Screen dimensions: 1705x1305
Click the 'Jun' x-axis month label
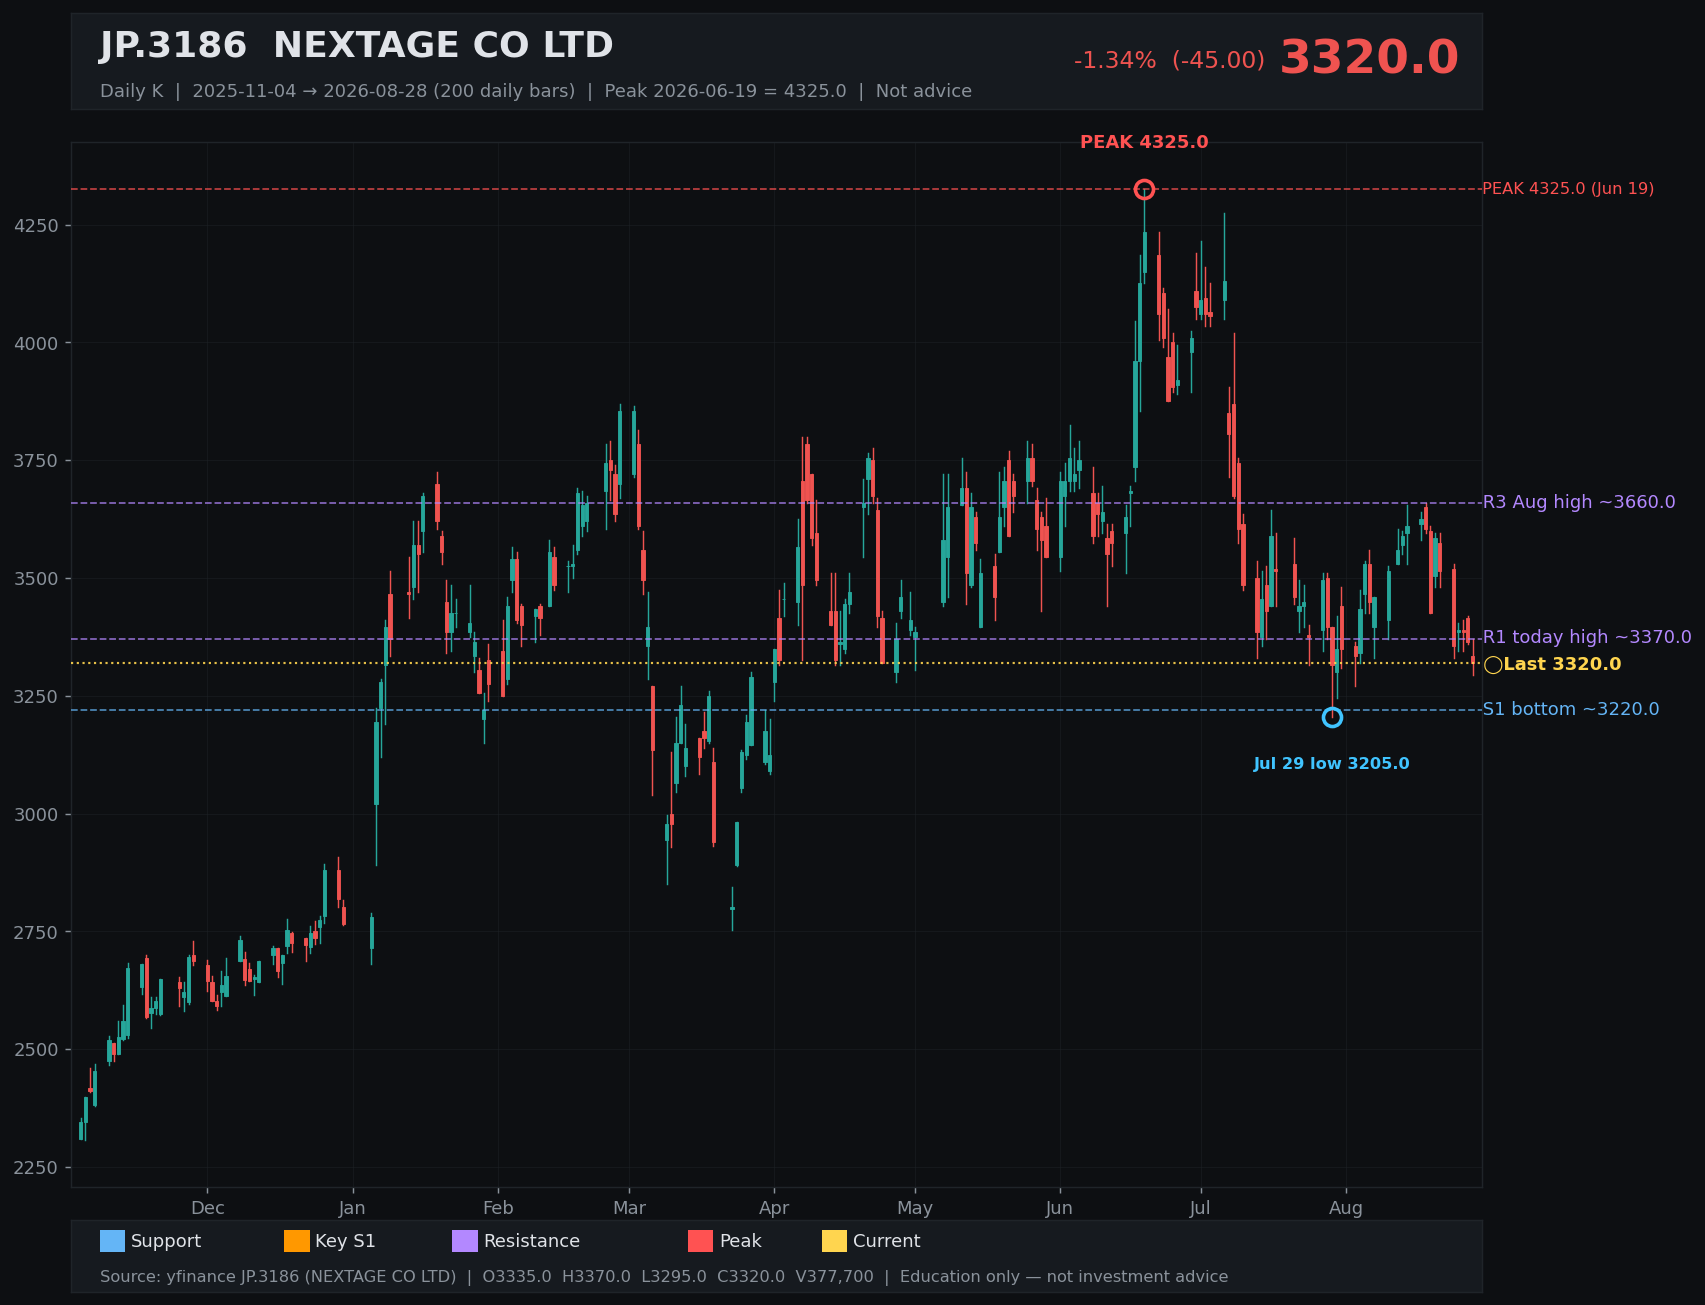[1059, 1208]
